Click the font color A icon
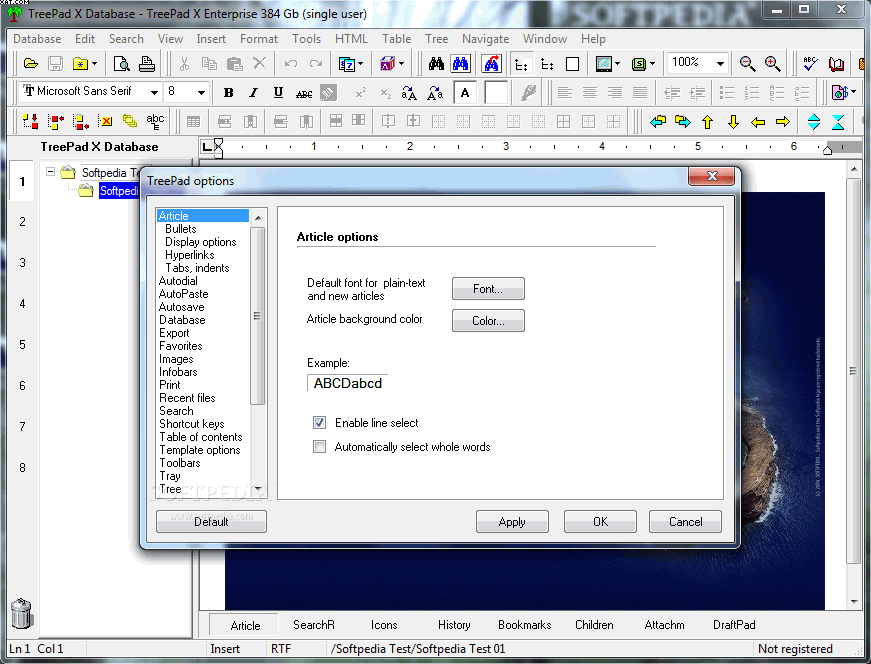Viewport: 871px width, 664px height. coord(465,93)
